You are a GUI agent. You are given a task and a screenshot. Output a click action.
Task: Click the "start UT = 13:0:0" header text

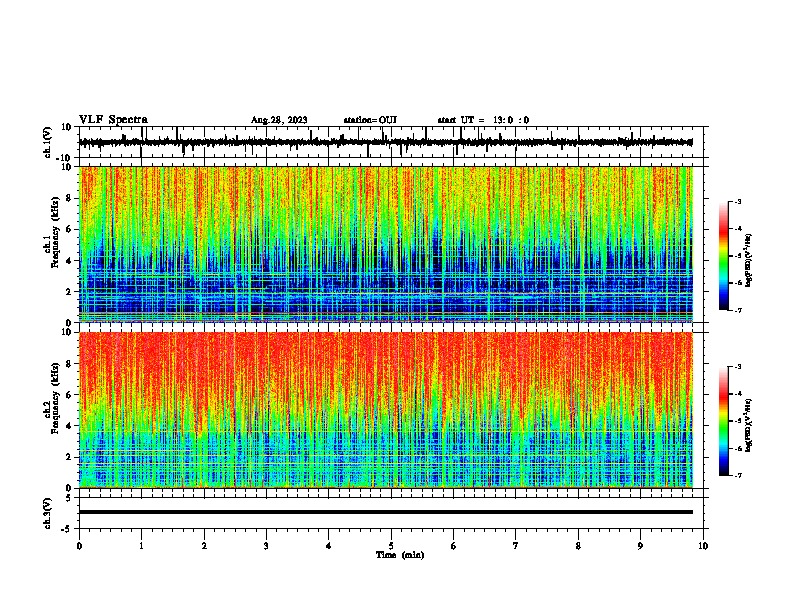(483, 120)
